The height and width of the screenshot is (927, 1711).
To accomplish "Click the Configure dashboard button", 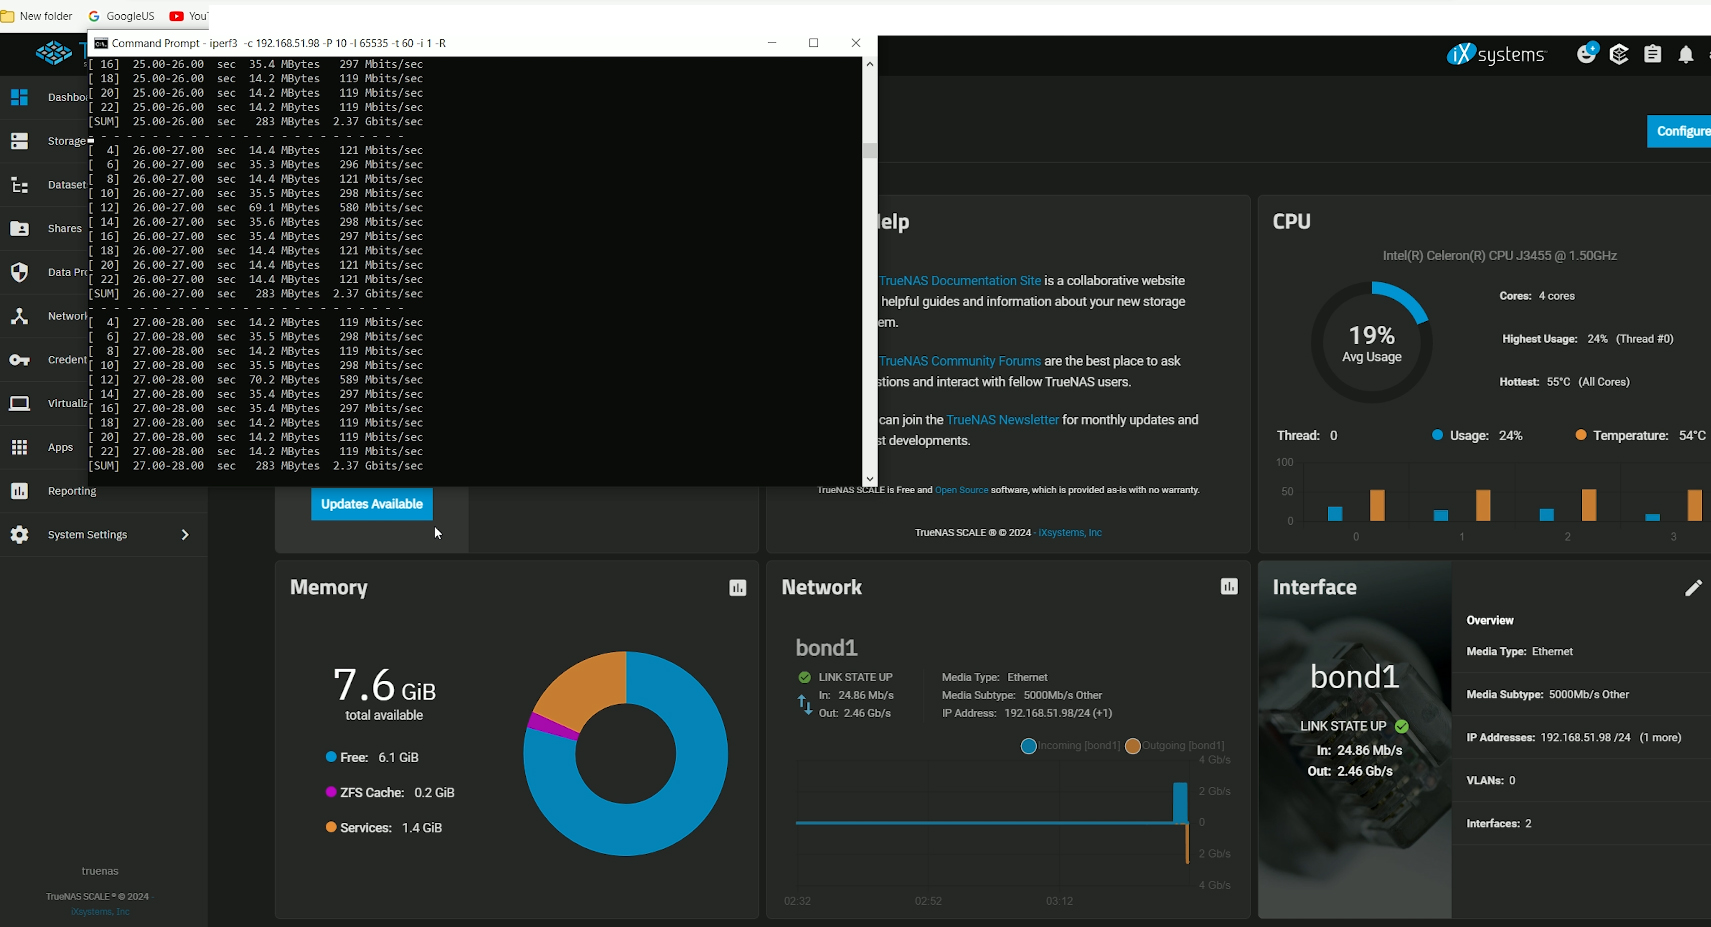I will 1680,131.
